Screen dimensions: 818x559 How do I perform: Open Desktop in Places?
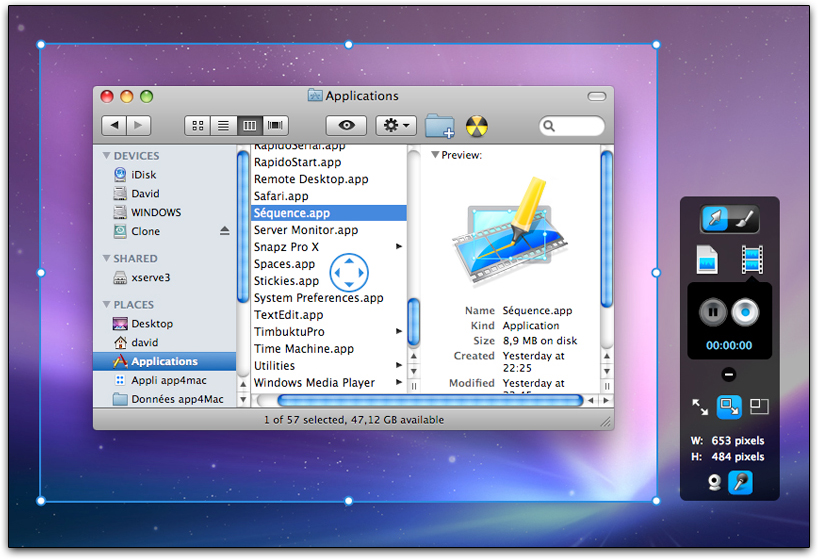(x=164, y=323)
